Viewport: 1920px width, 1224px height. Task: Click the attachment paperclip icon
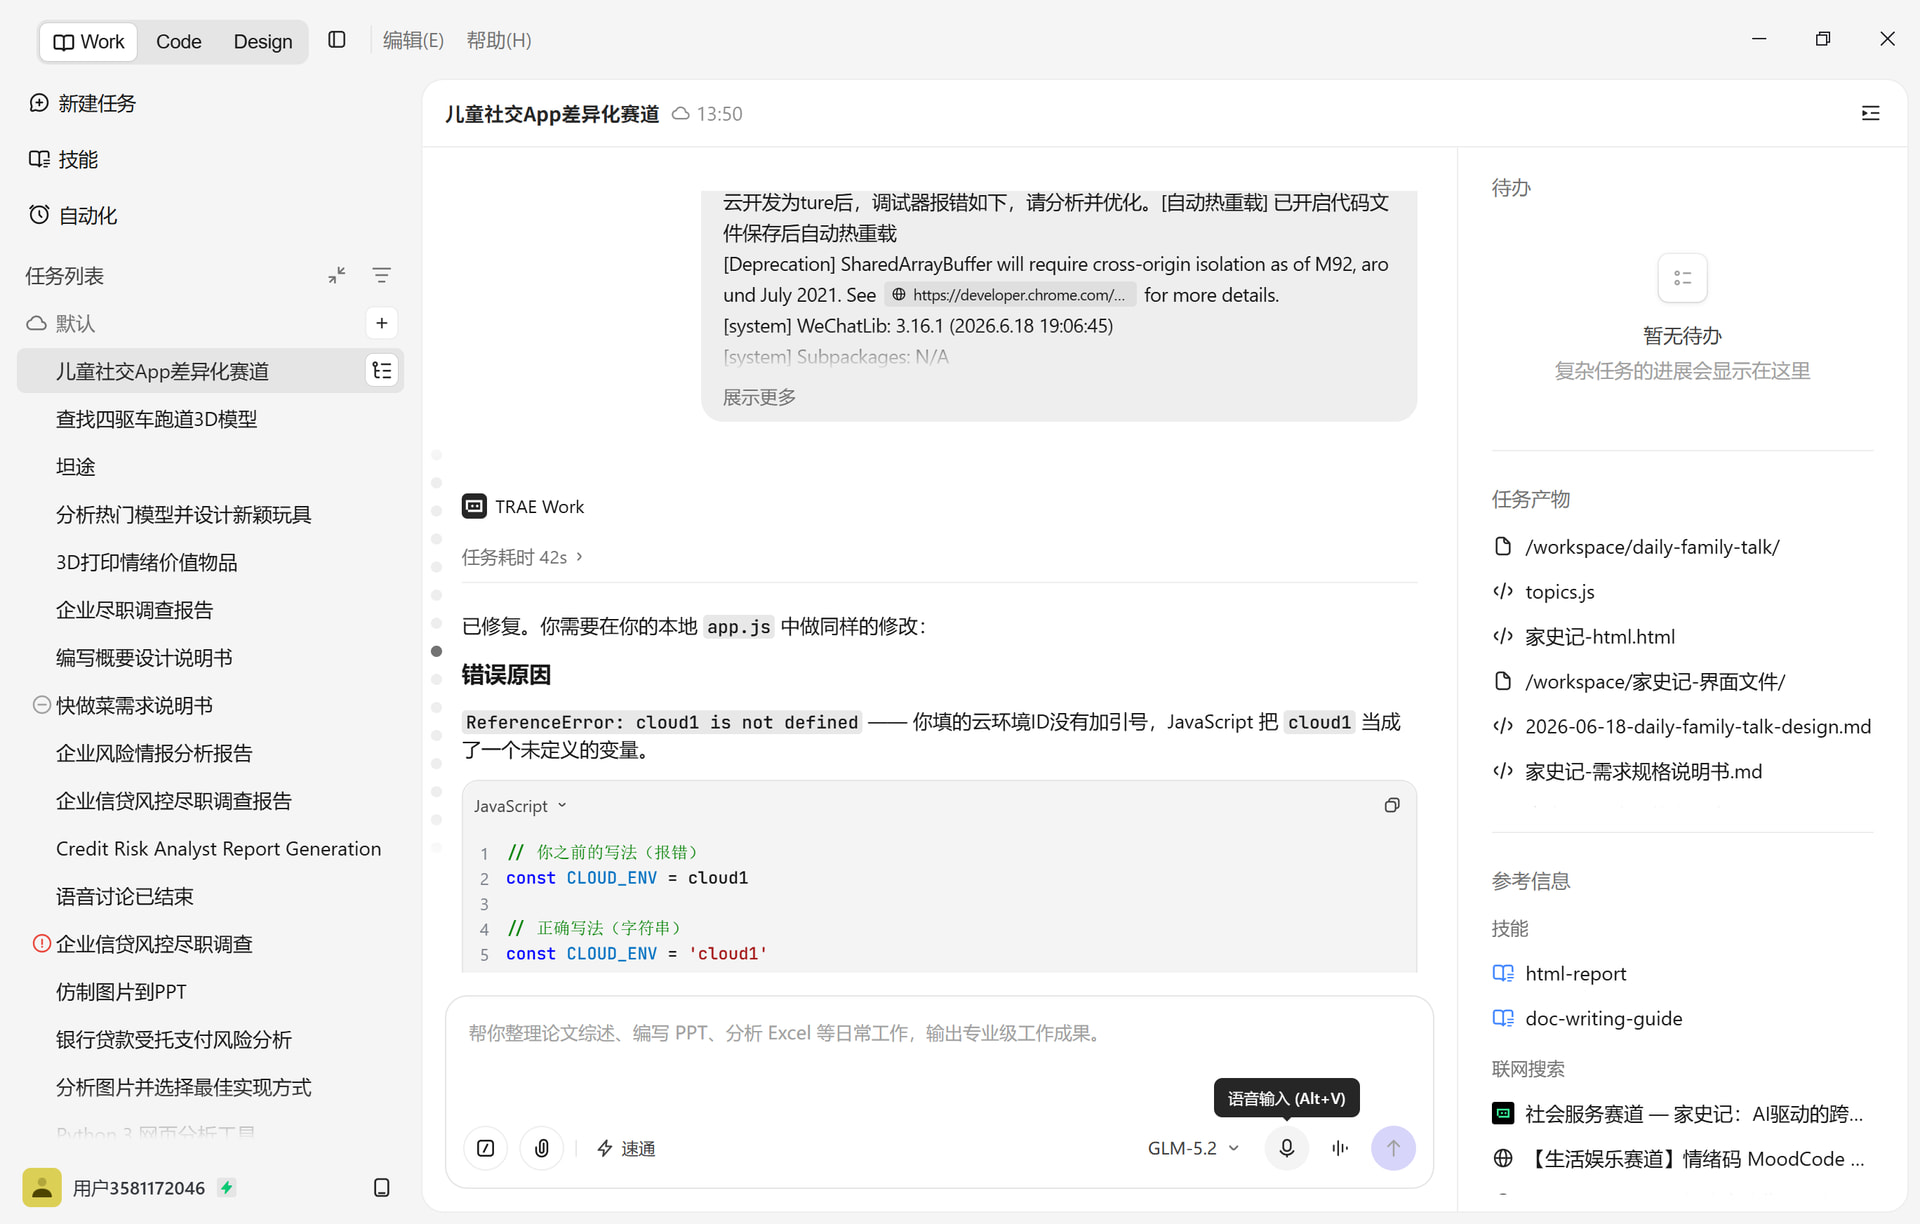pos(542,1148)
